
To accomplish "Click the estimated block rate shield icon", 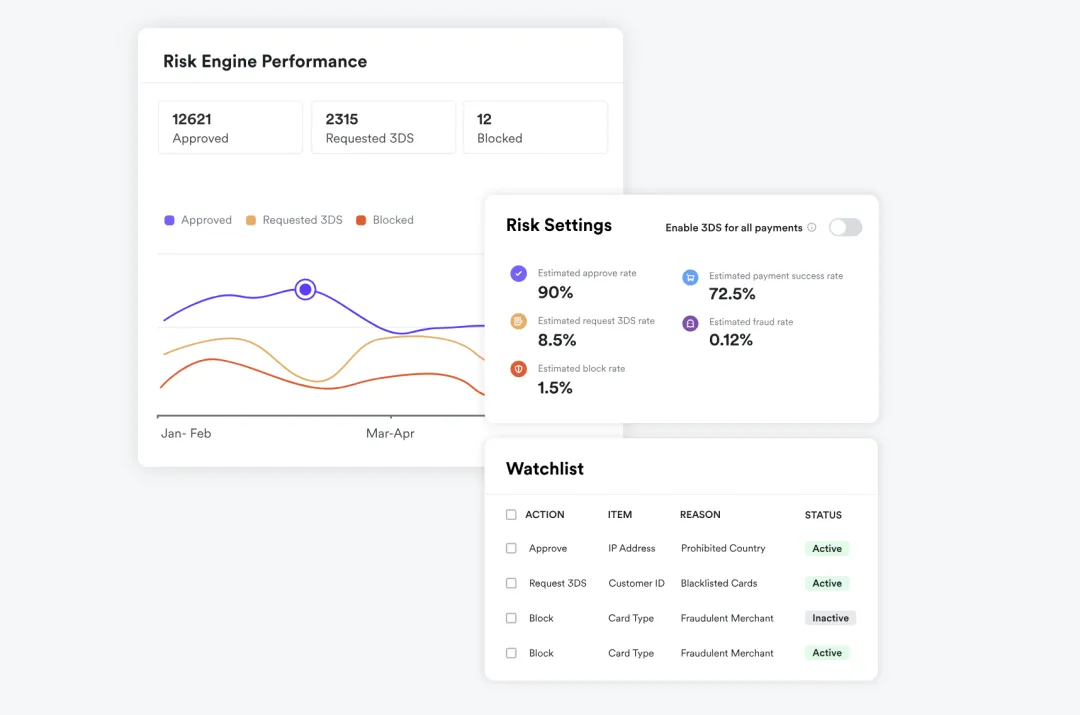I will point(519,369).
